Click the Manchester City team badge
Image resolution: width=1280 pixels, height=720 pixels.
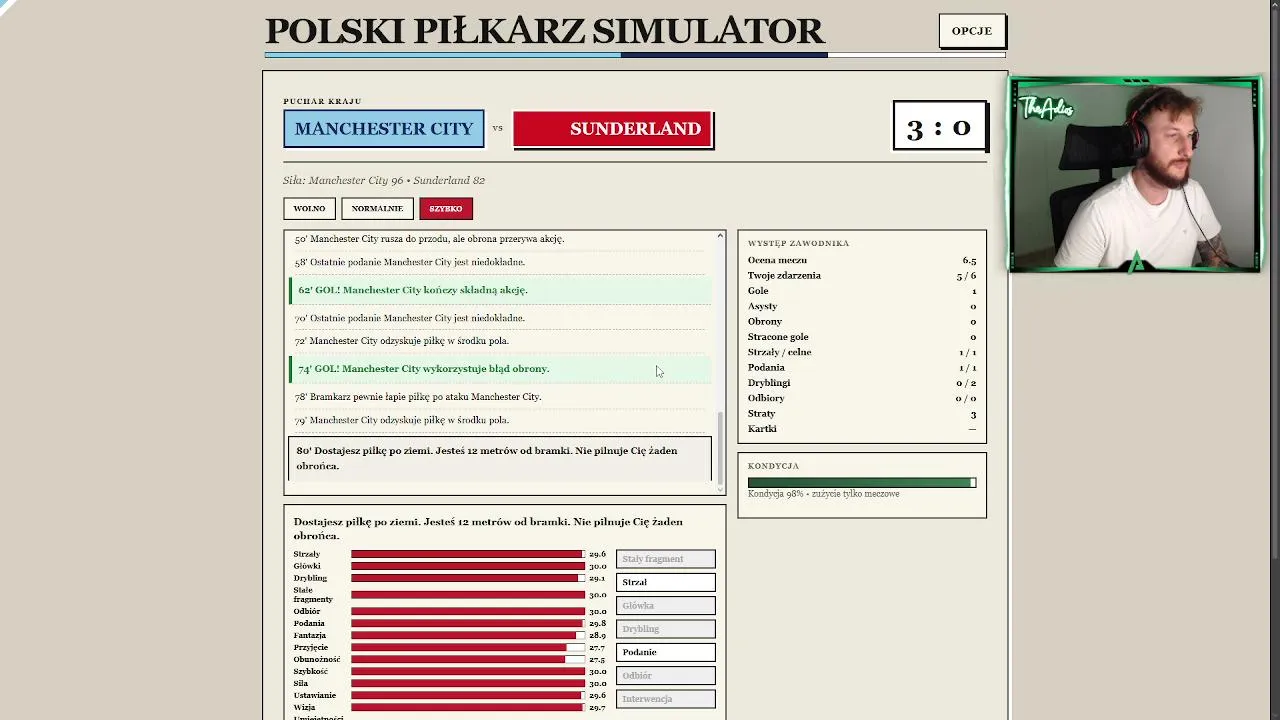(x=384, y=129)
